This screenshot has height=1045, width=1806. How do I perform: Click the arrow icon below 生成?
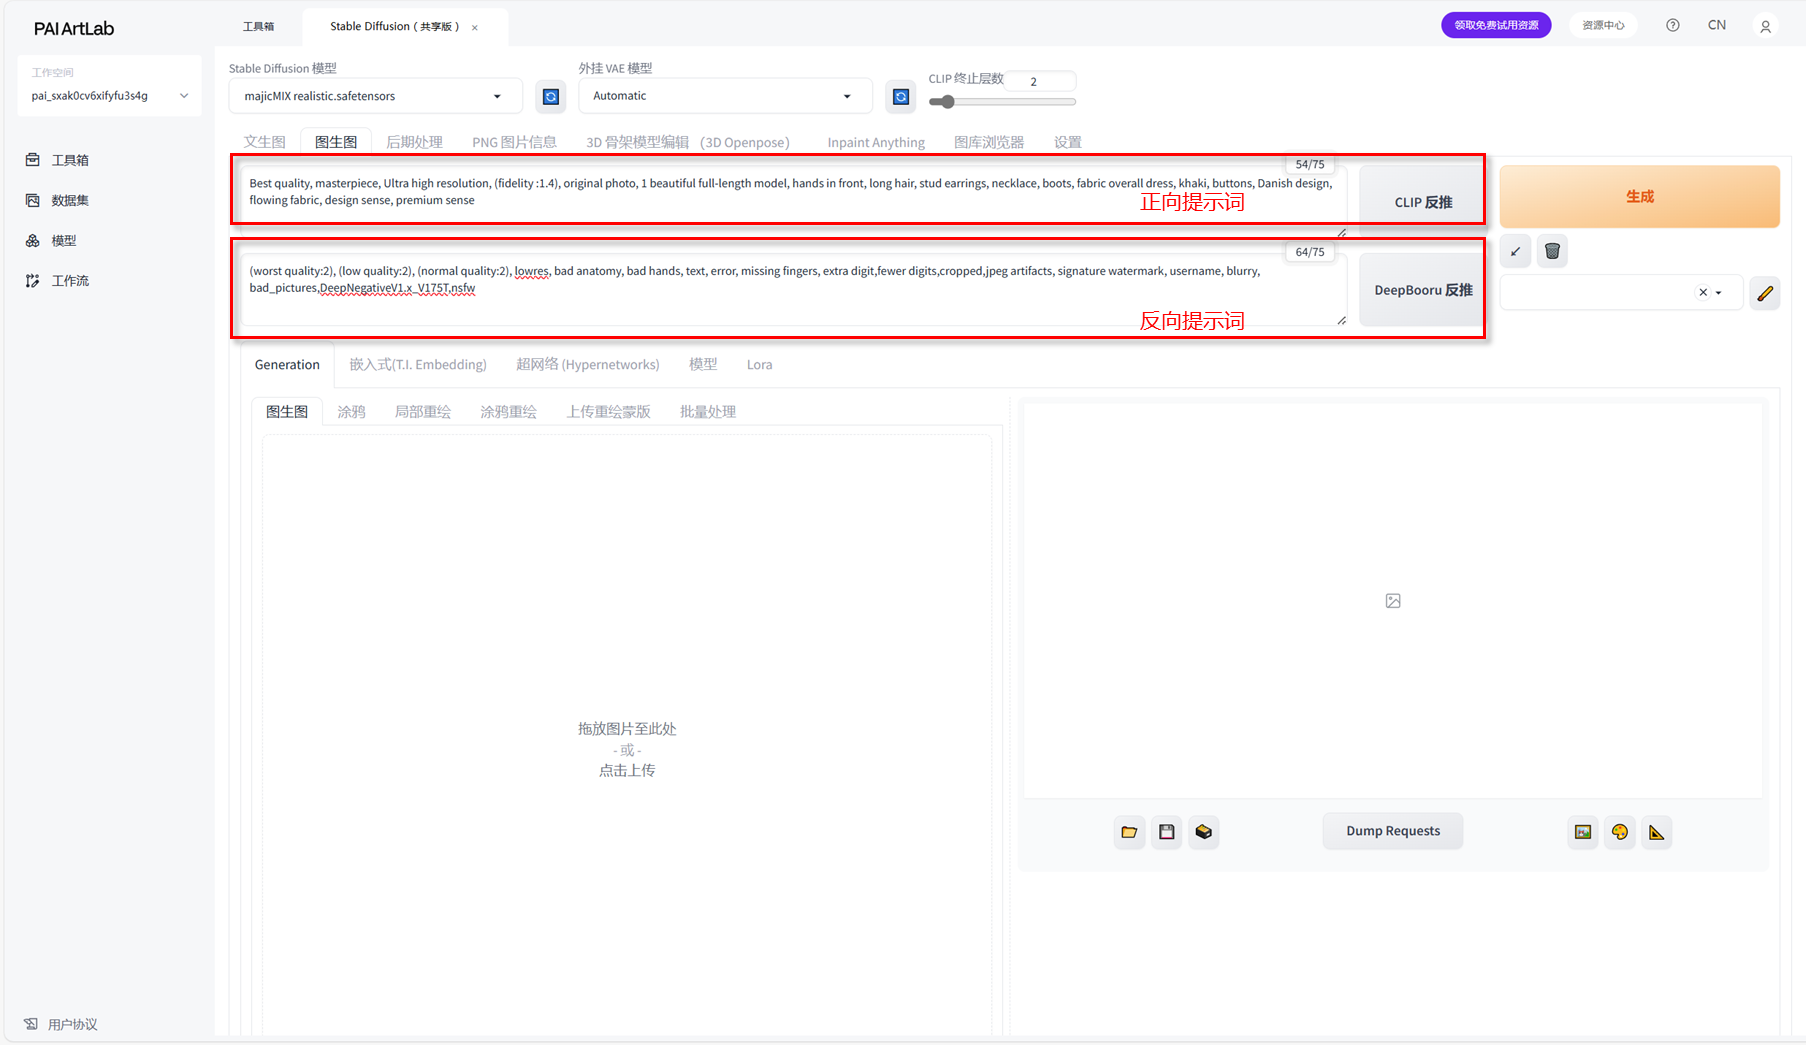coord(1516,252)
